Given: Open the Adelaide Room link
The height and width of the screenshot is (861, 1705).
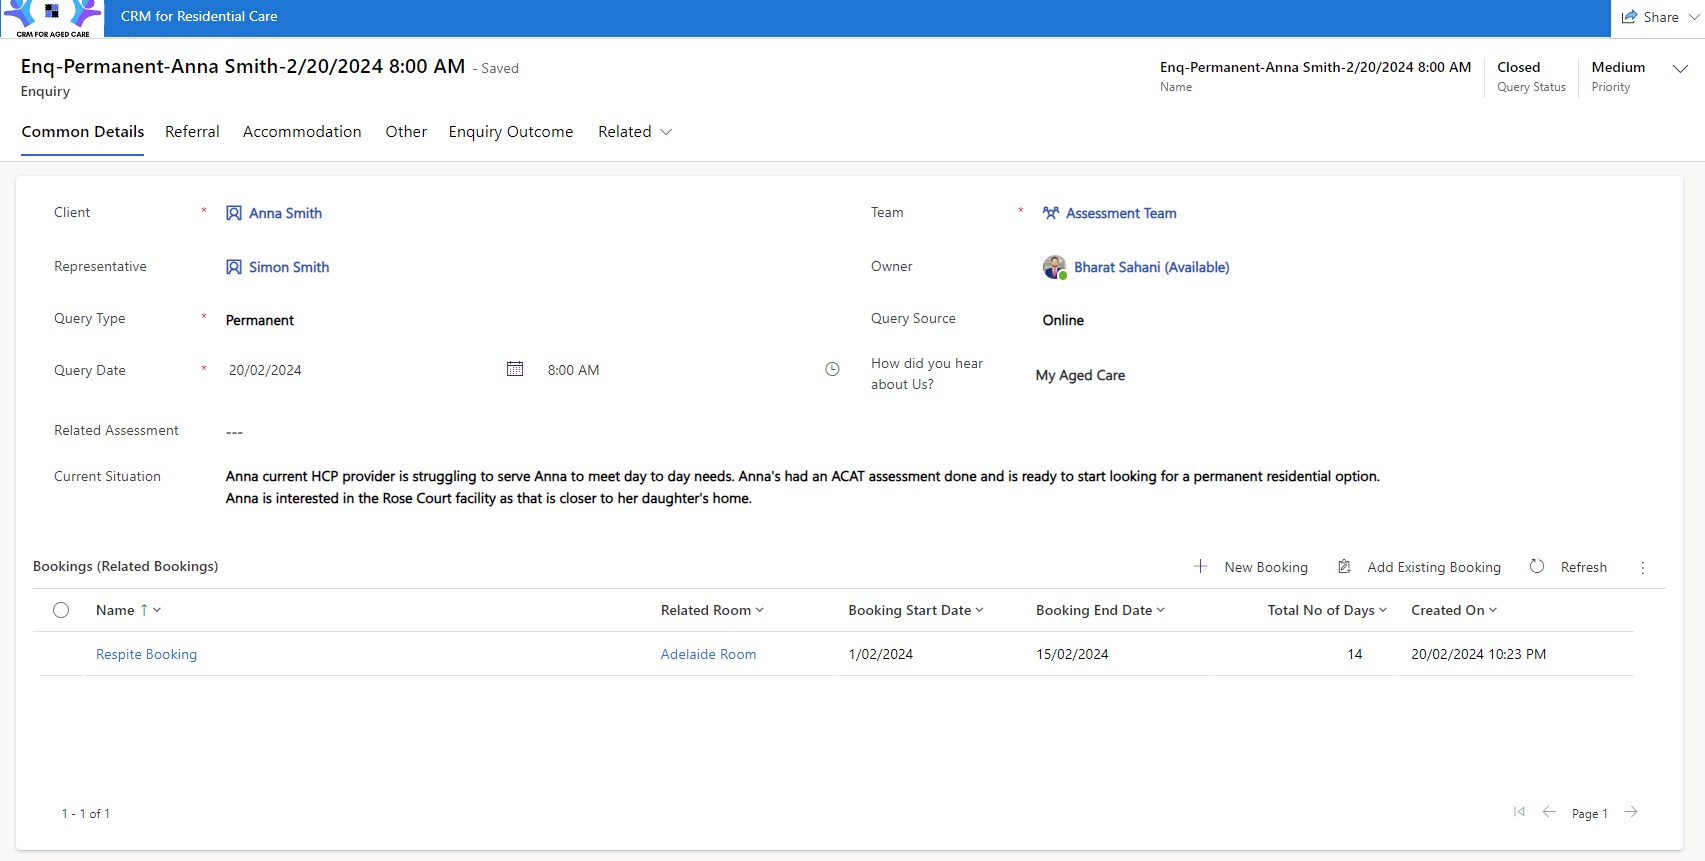Looking at the screenshot, I should click(x=708, y=654).
